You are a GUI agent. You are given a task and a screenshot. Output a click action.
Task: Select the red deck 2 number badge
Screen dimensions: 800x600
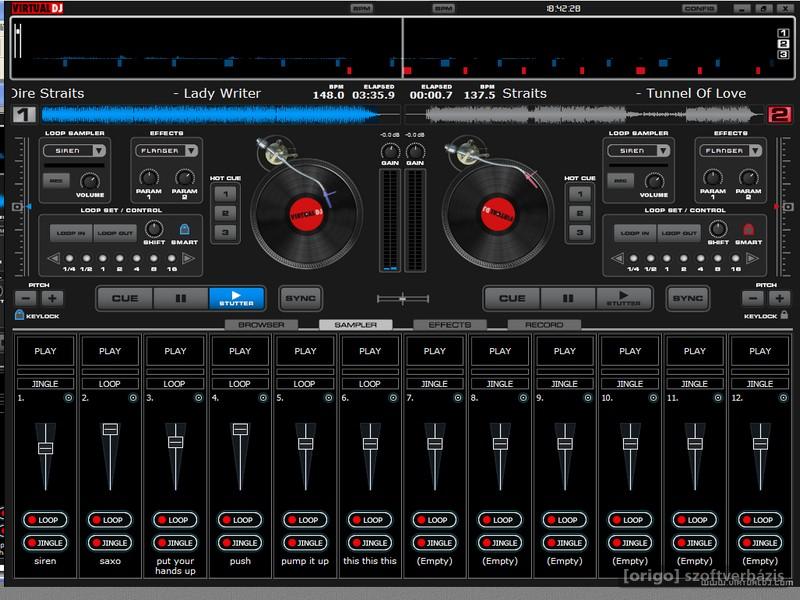(x=780, y=115)
